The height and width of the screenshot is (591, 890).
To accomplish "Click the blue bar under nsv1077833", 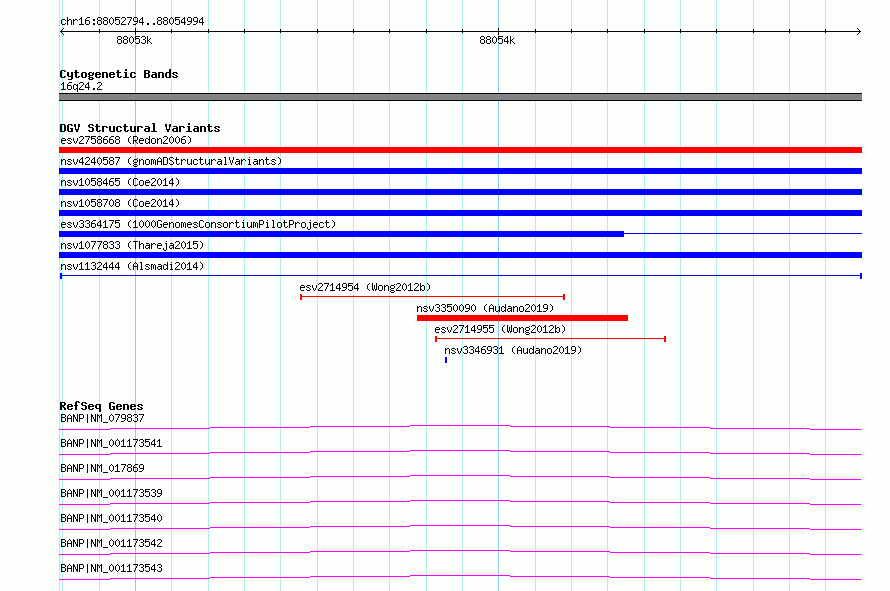I will click(460, 255).
